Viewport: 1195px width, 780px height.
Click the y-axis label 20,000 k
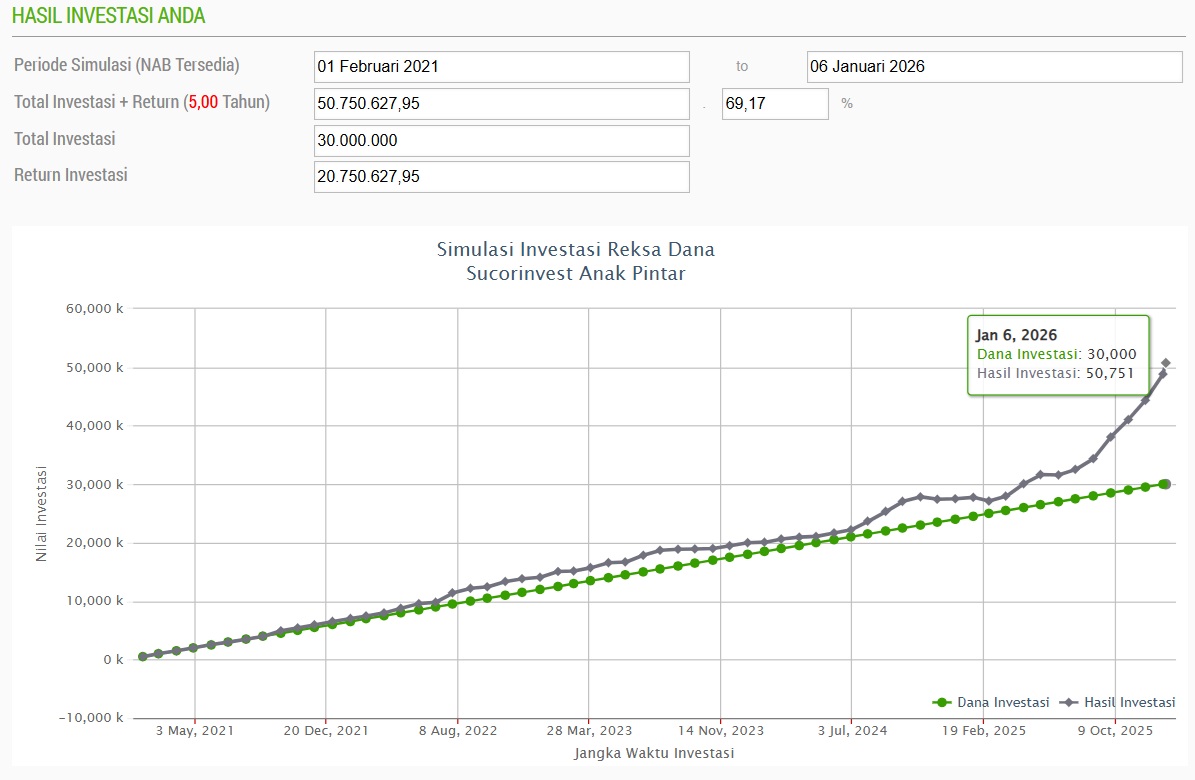click(x=95, y=543)
